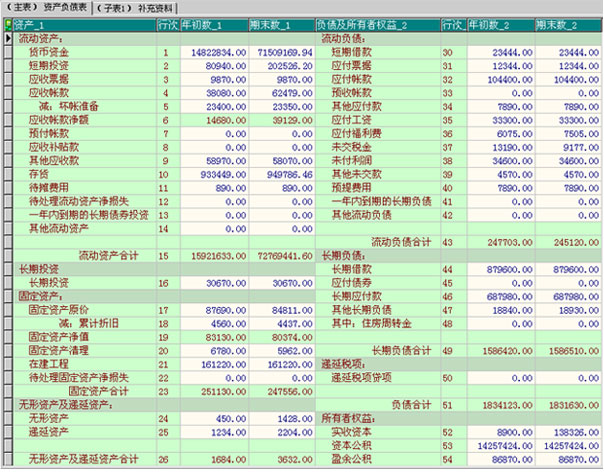Click the 期末数_2 column header
The image size is (604, 473).
(568, 25)
